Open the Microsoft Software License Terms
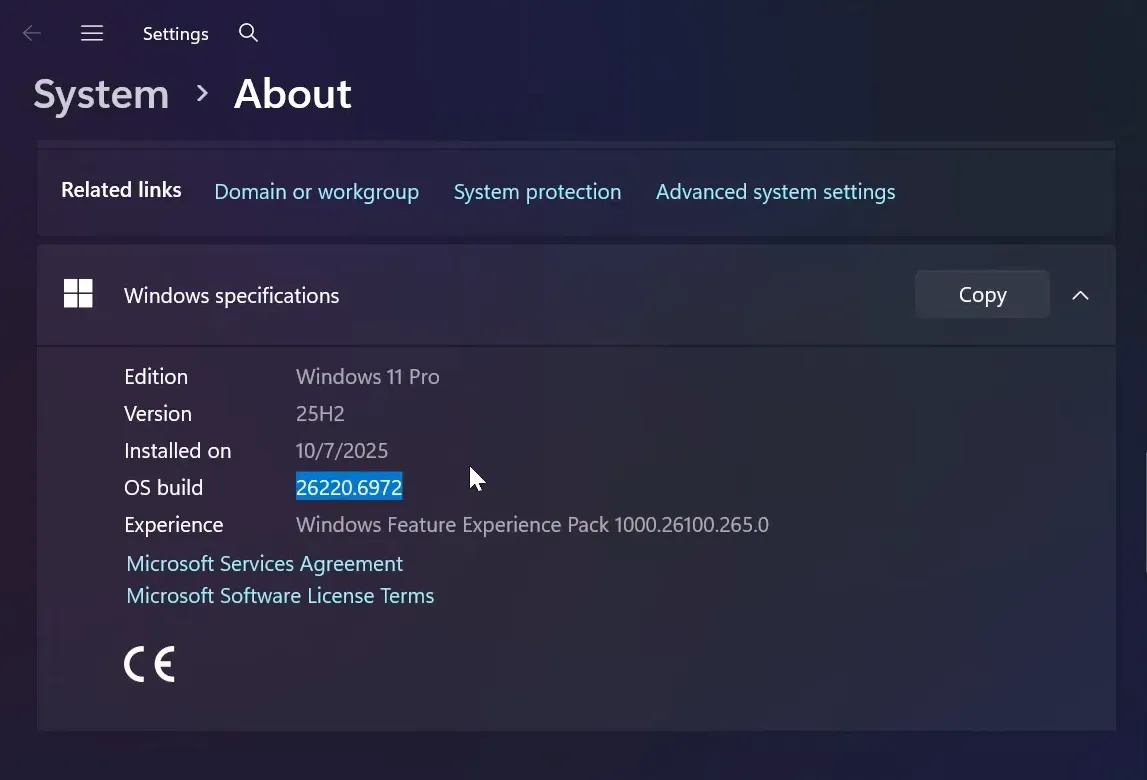The image size is (1147, 780). [x=279, y=595]
